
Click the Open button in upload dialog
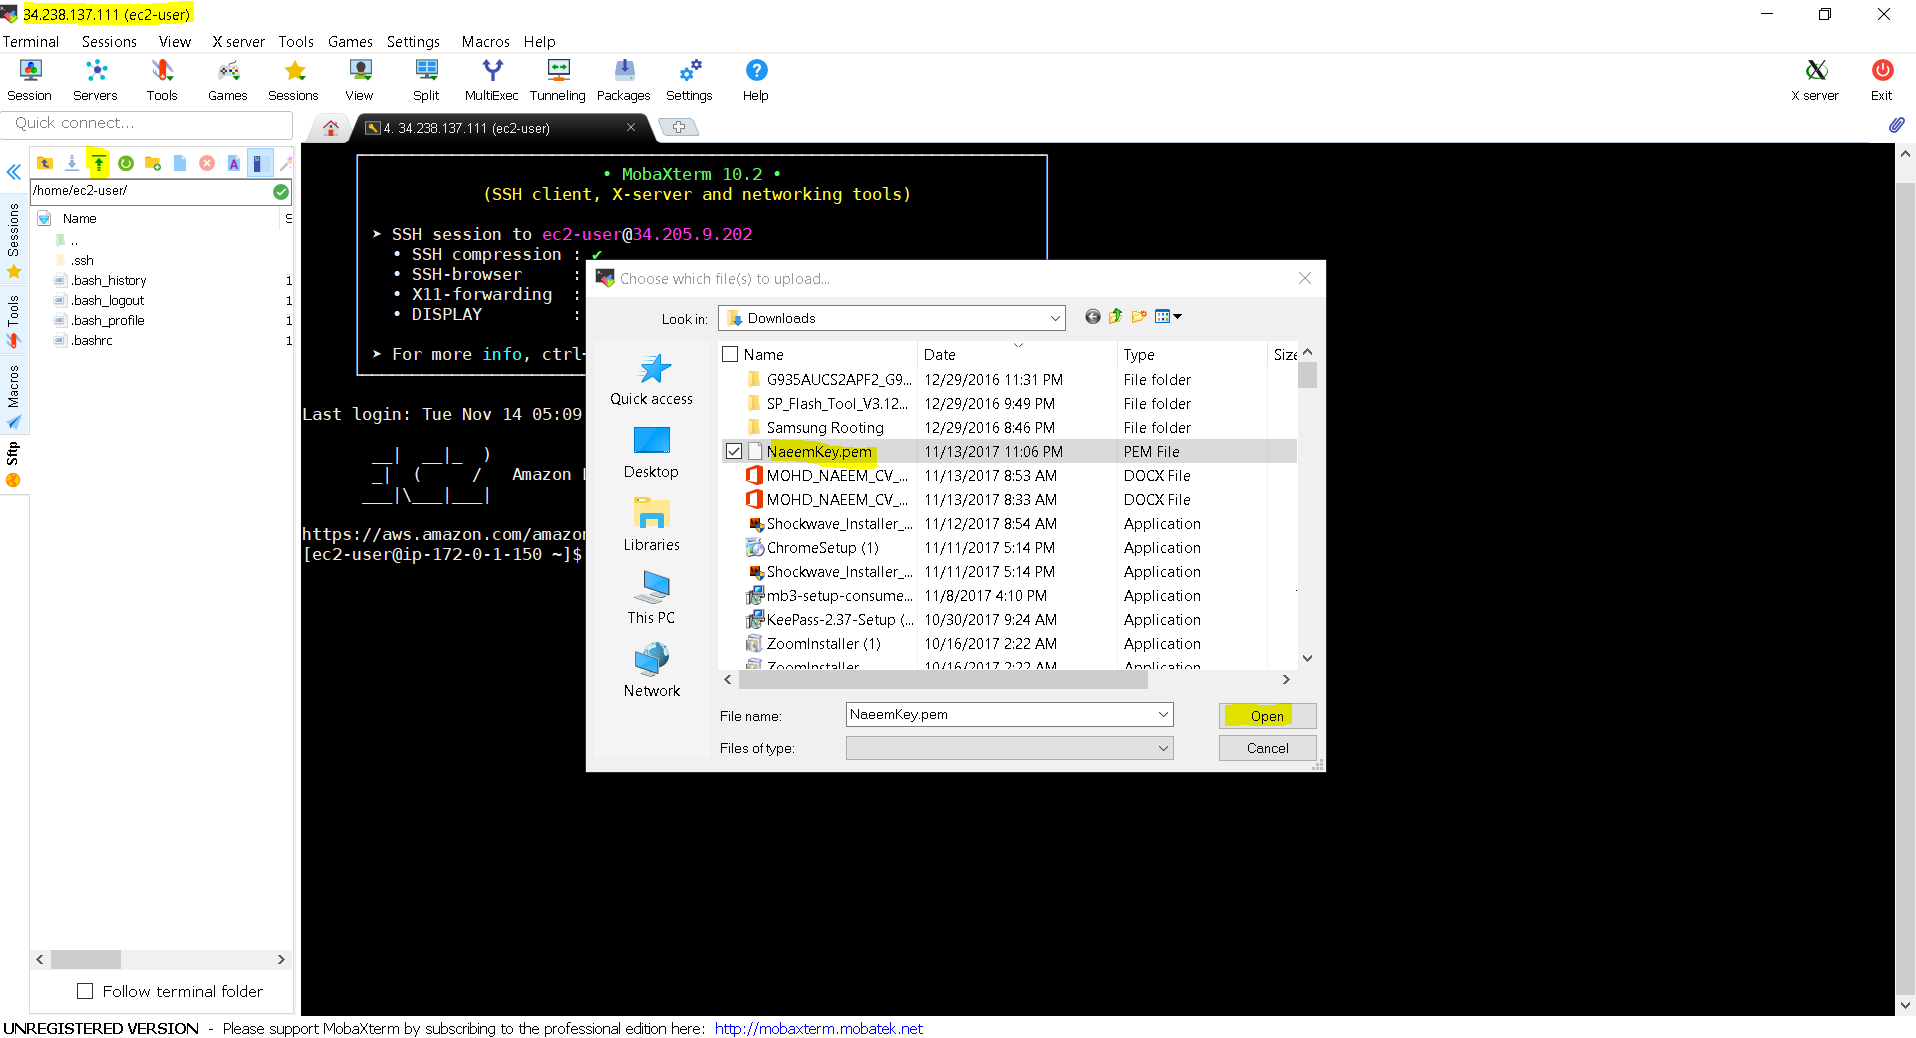(1267, 716)
